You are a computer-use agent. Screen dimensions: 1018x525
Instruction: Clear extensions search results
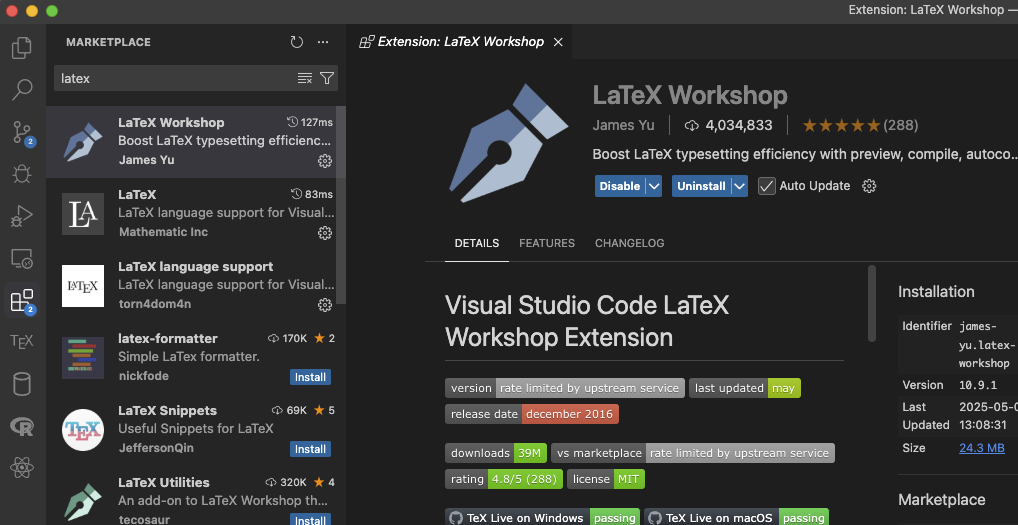click(x=304, y=79)
